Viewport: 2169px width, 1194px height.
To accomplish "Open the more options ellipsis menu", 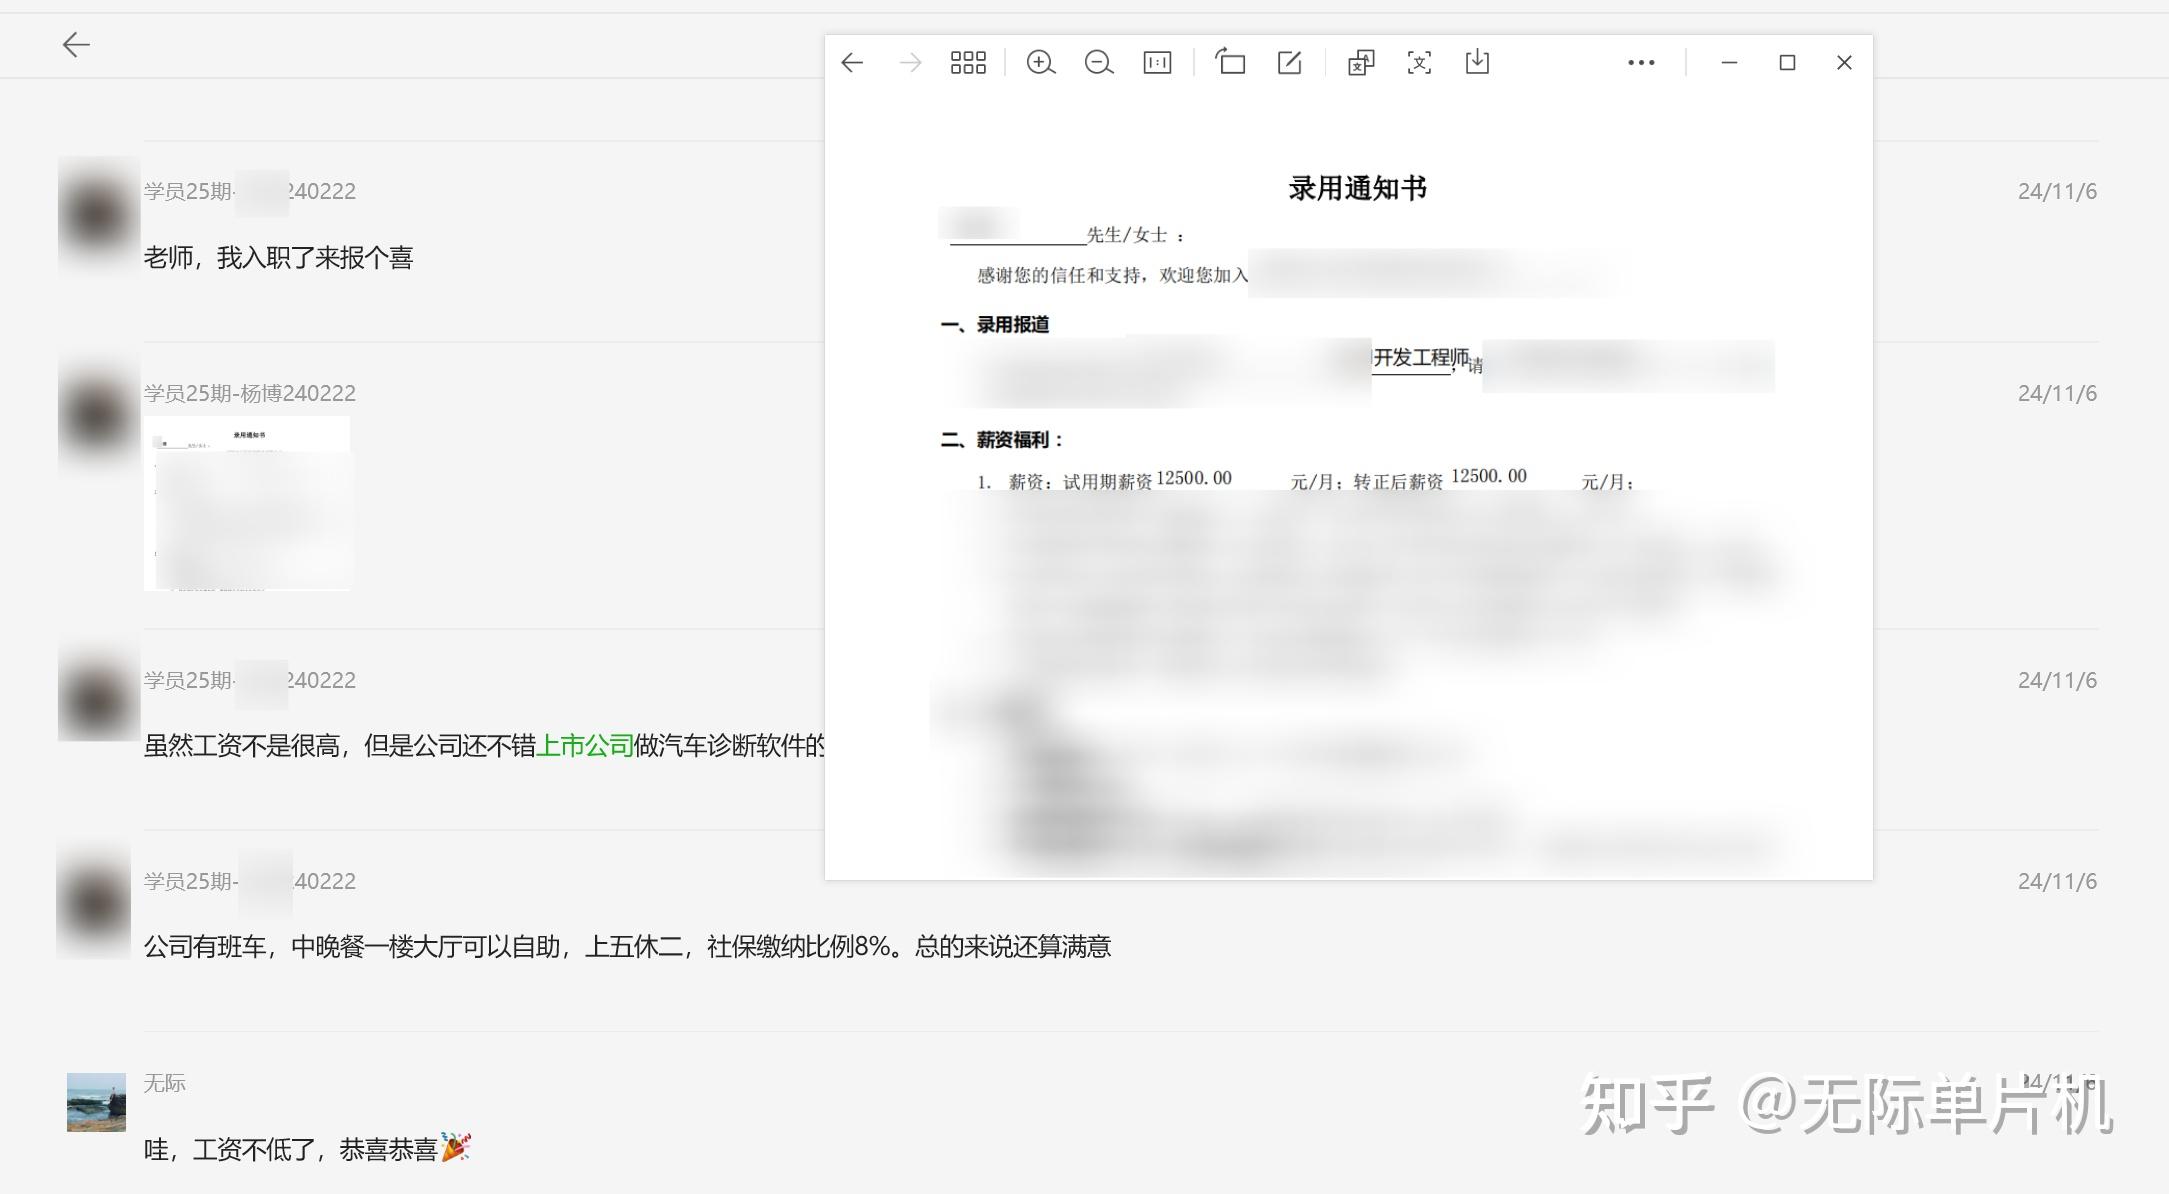I will (1640, 63).
